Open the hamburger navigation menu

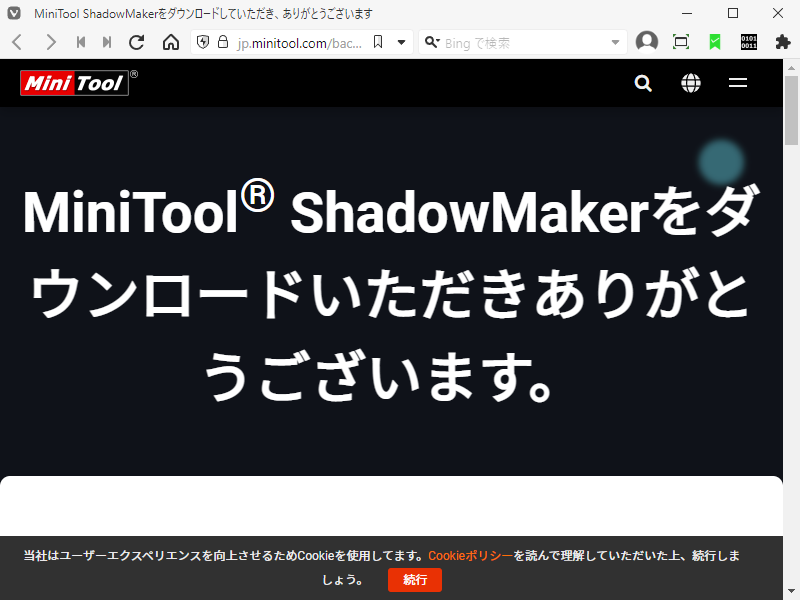738,83
